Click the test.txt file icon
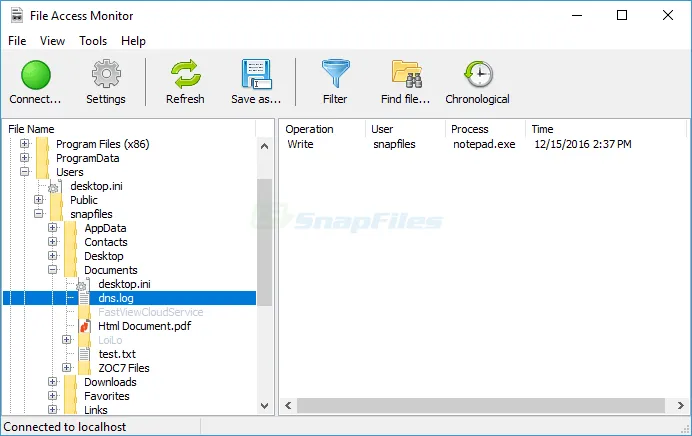 (x=84, y=354)
